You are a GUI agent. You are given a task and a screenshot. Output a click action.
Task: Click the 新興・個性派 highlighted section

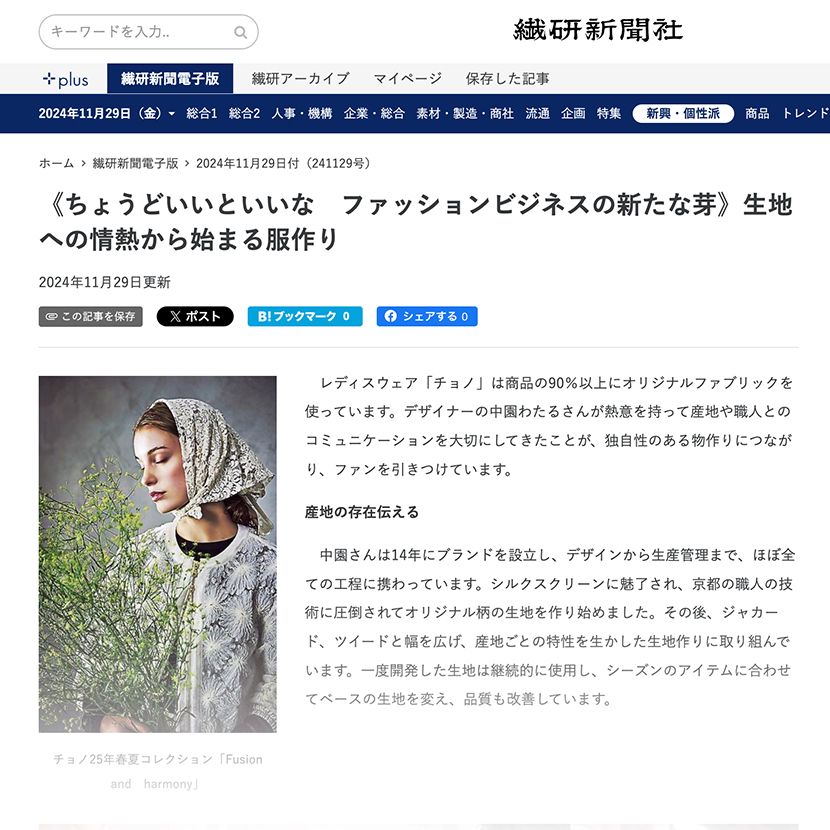tap(683, 113)
